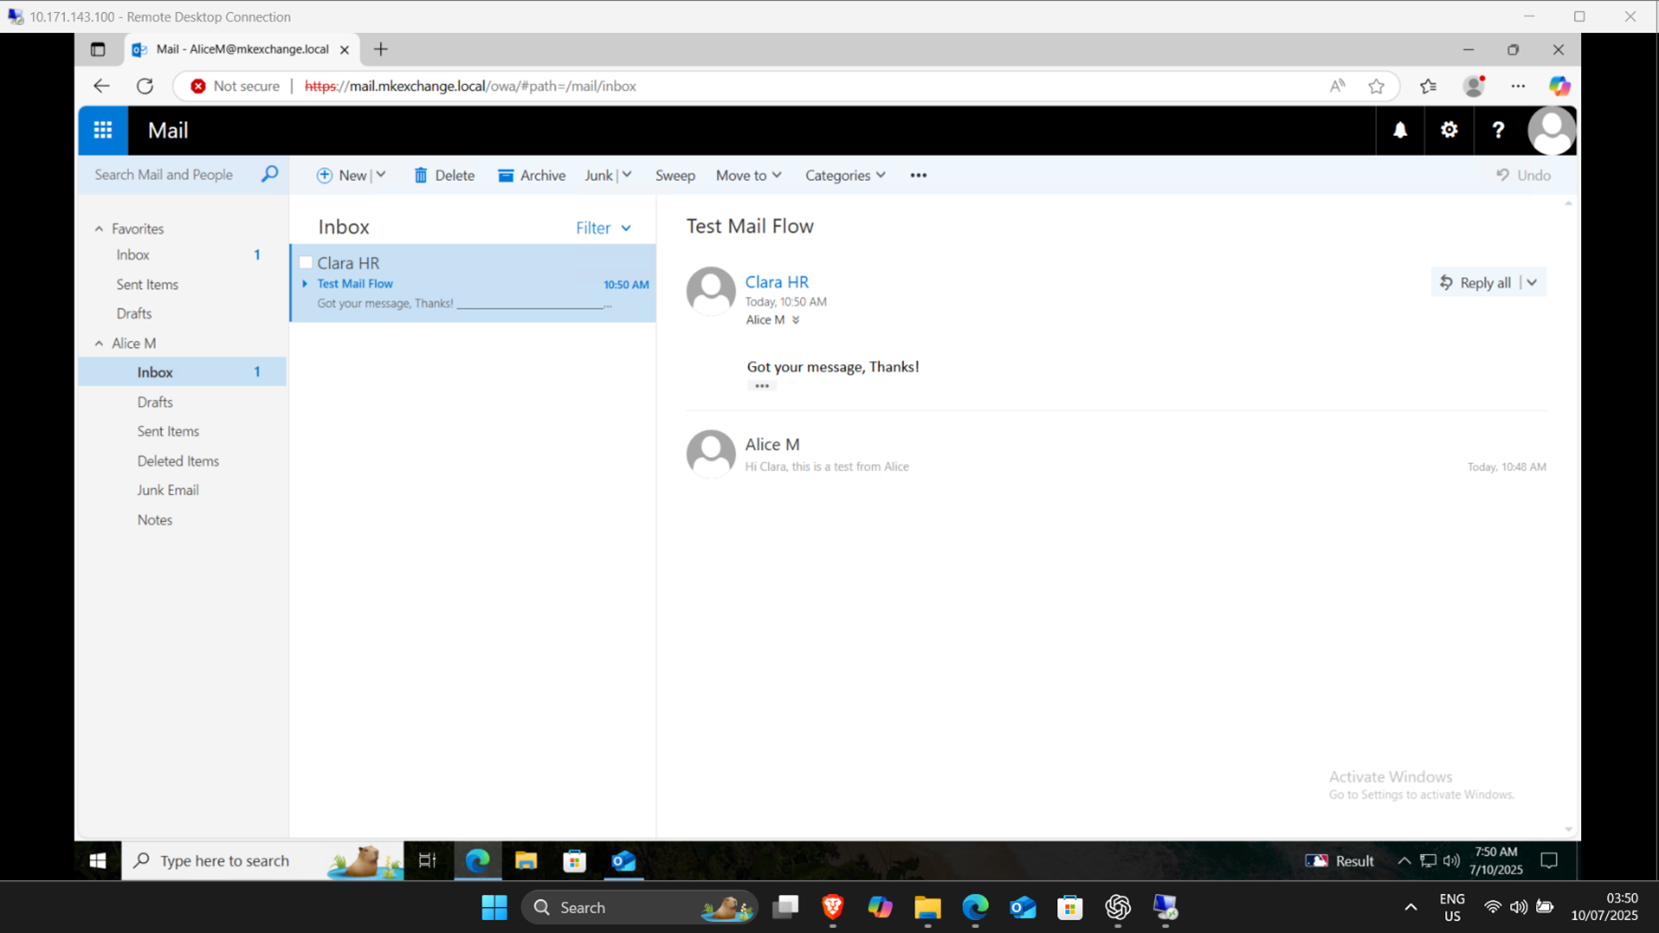This screenshot has height=933, width=1659.
Task: Open the Categories menu
Action: (x=844, y=175)
